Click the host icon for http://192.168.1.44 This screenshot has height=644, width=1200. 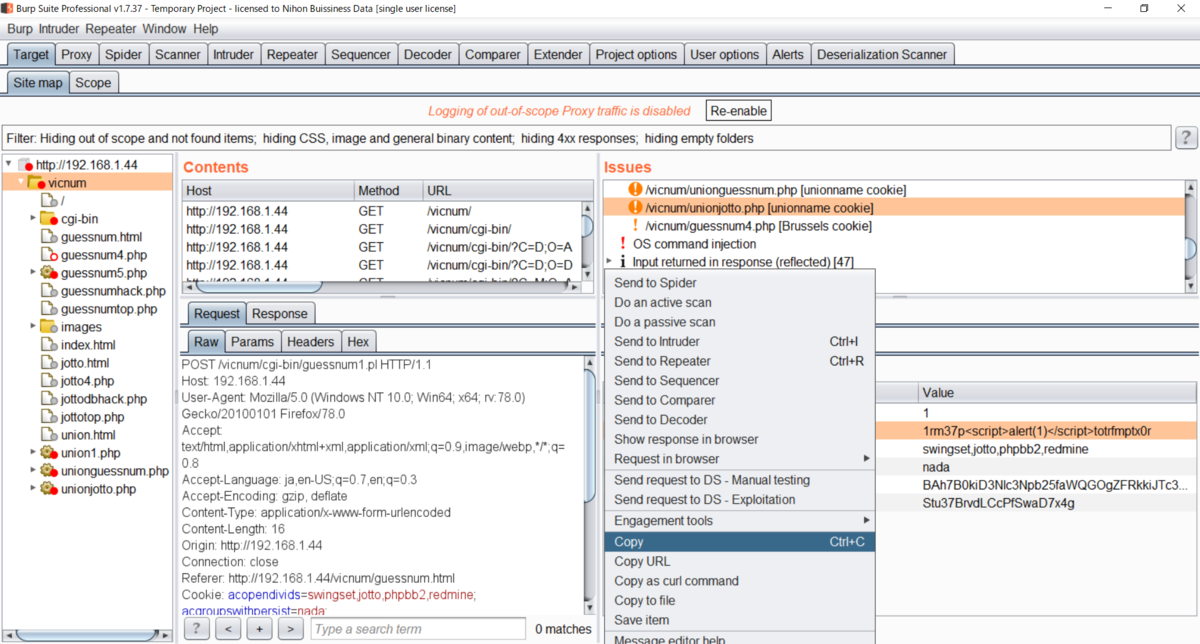pyautogui.click(x=26, y=165)
